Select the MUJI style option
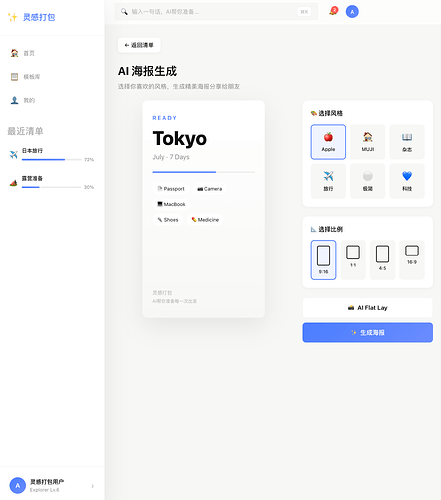Screen dimensions: 441x500 pyautogui.click(x=368, y=142)
